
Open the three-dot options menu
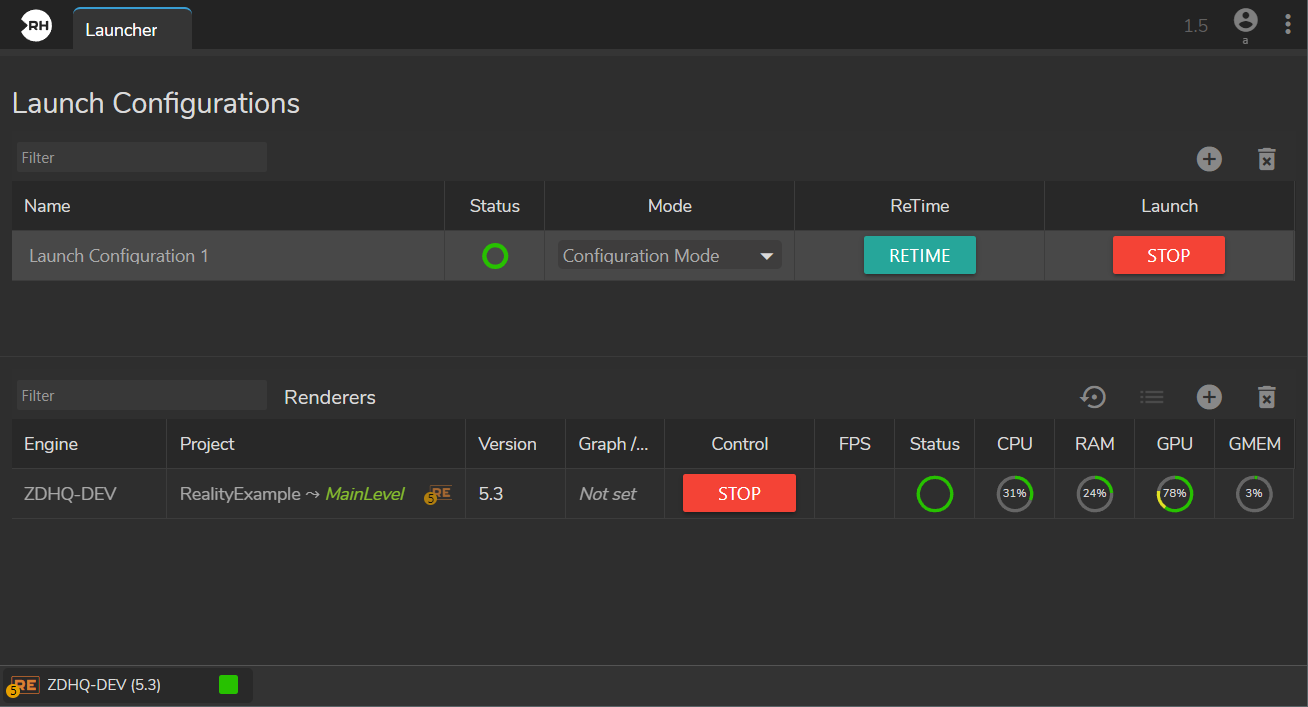pos(1287,25)
